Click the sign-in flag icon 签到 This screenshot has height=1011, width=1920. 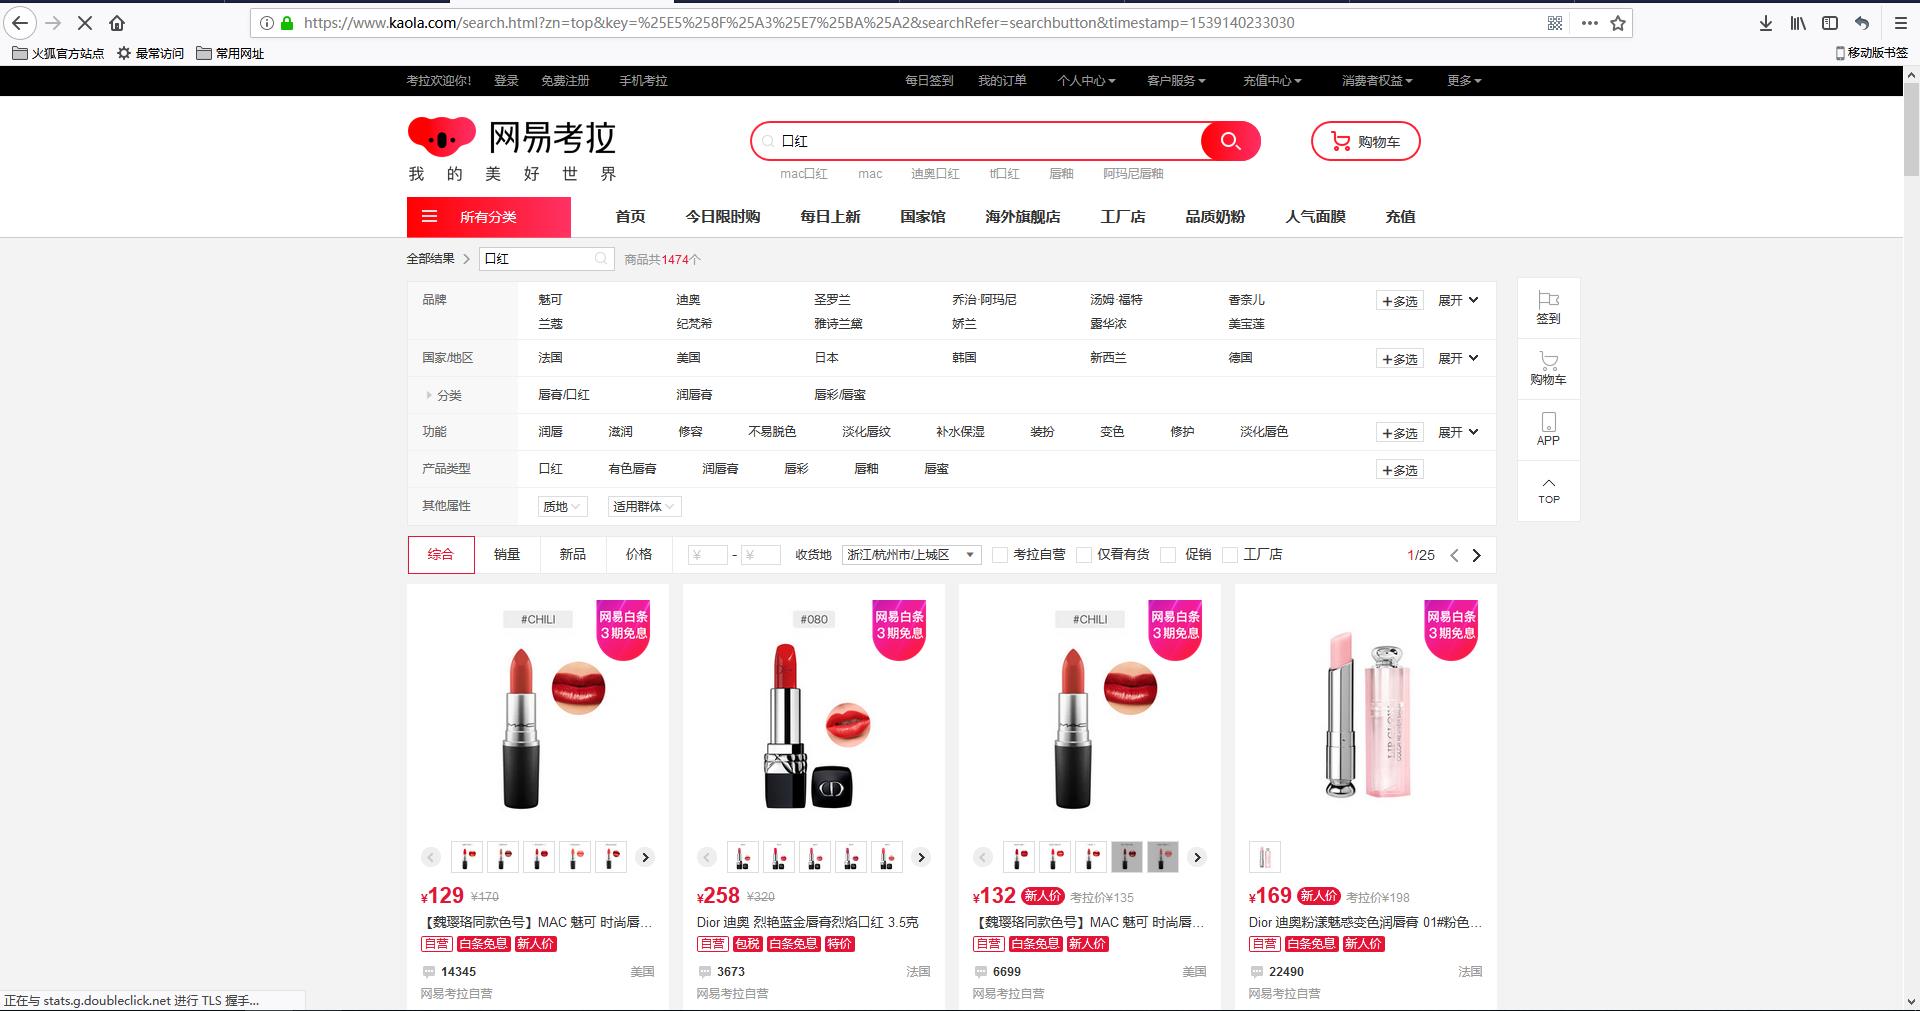coord(1548,308)
